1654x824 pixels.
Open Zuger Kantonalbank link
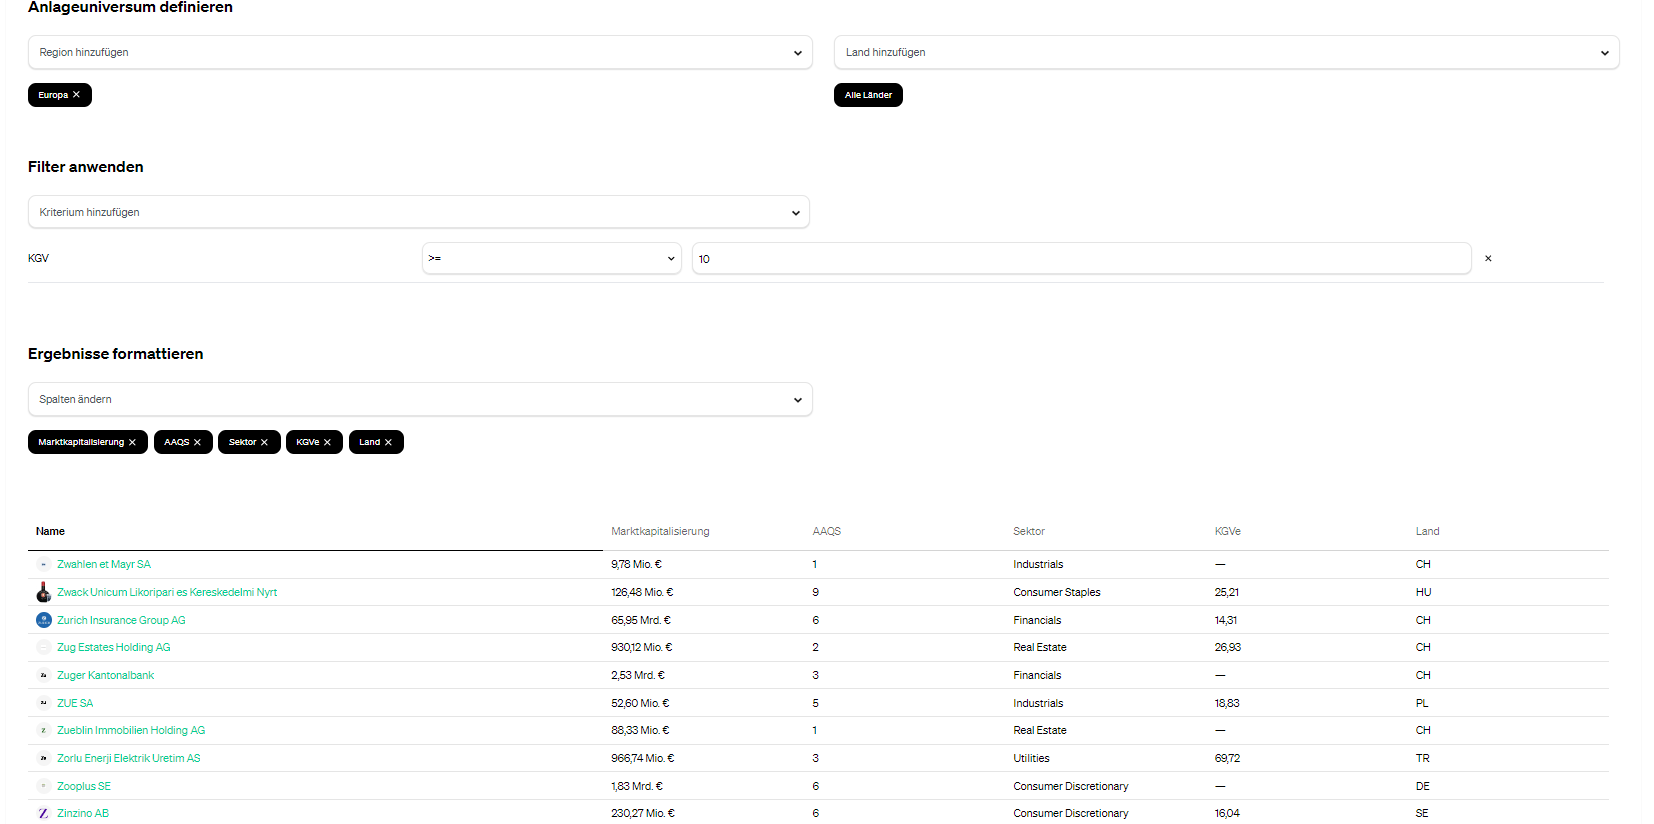tap(105, 675)
